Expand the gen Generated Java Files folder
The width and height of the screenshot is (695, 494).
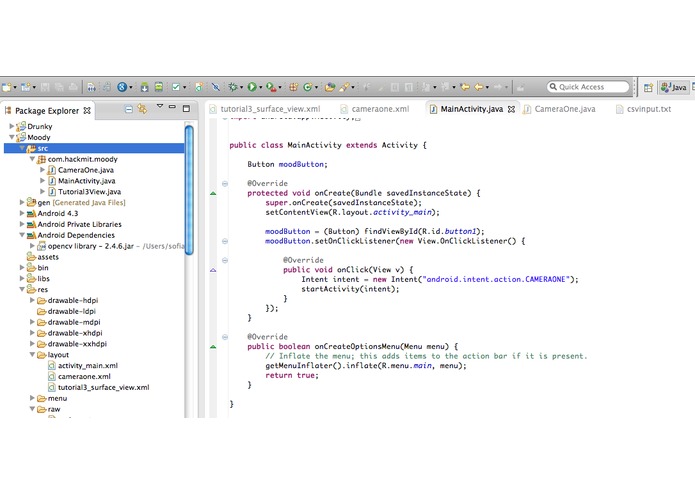(x=22, y=202)
